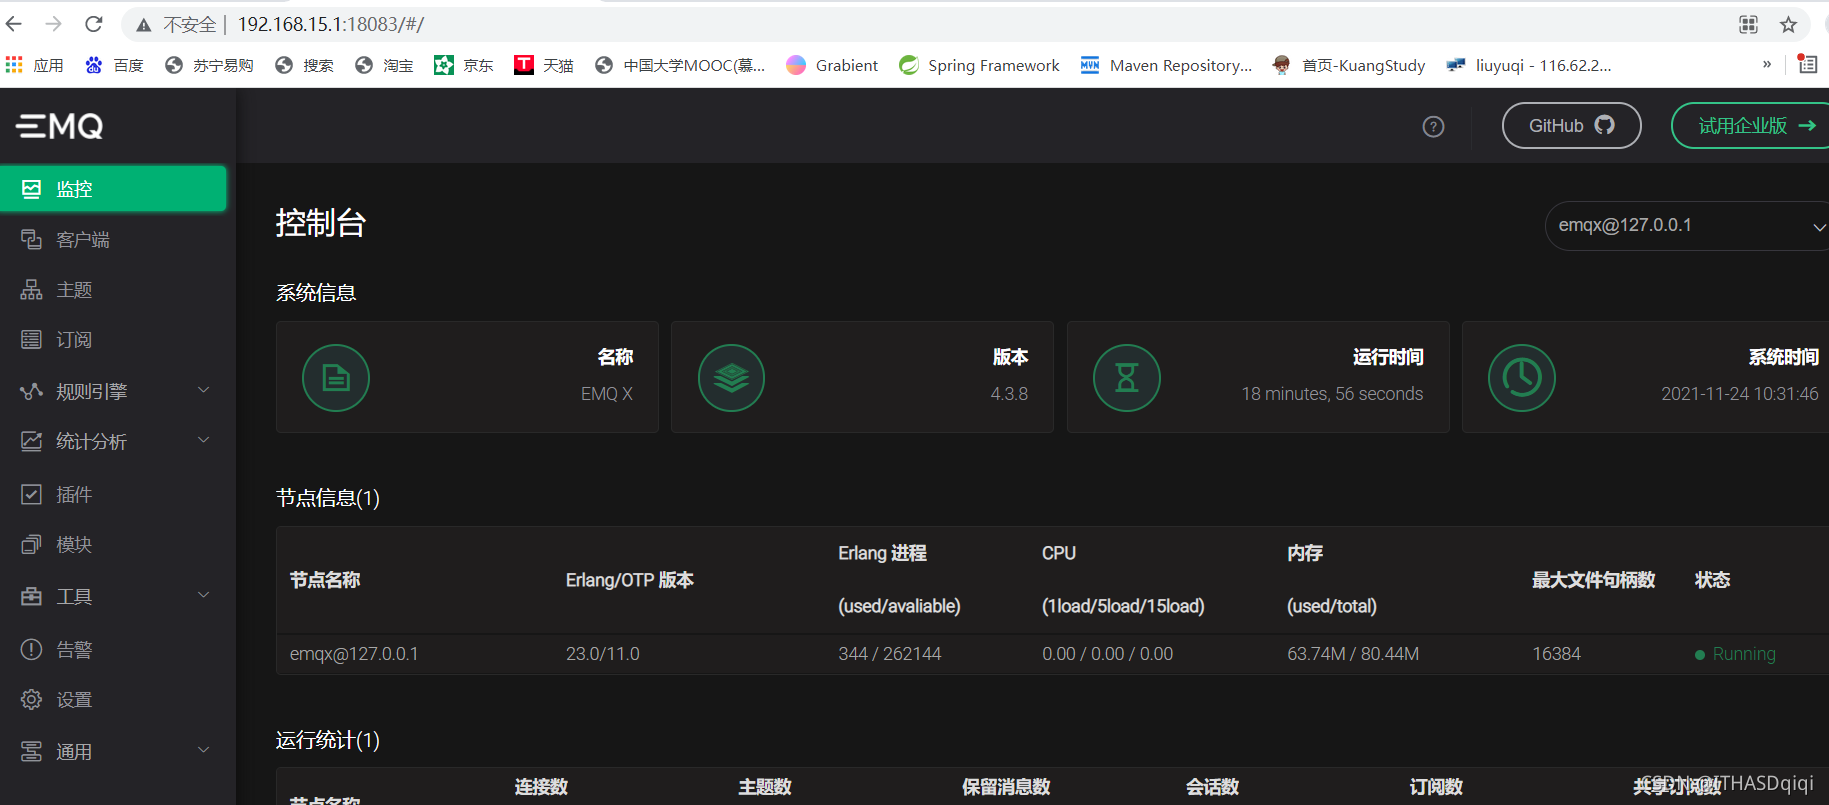1829x805 pixels.
Task: Click the 运行时间 hourglass icon
Action: (x=1127, y=378)
